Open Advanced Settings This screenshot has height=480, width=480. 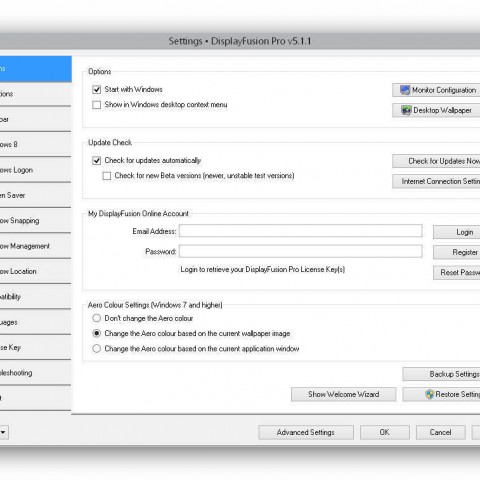(x=306, y=432)
